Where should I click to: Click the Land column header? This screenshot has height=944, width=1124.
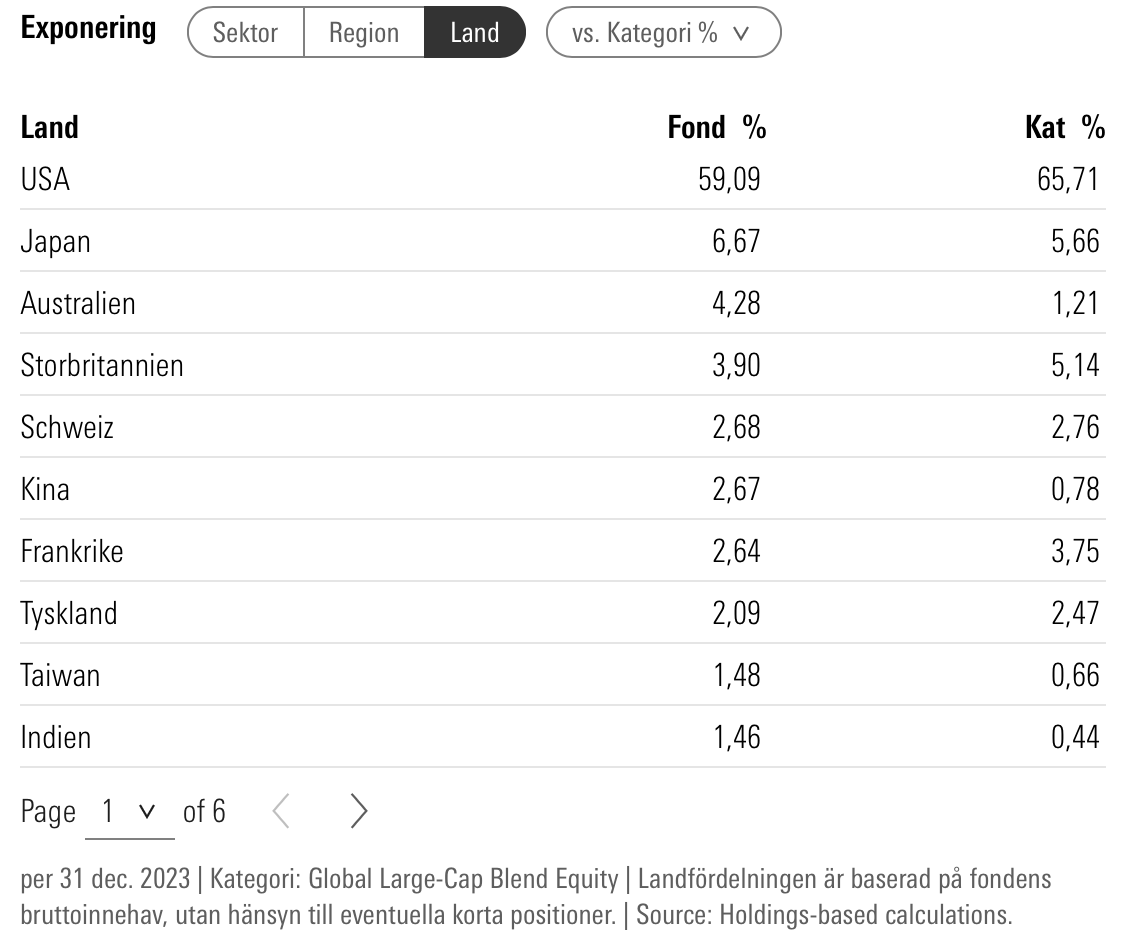pos(50,128)
